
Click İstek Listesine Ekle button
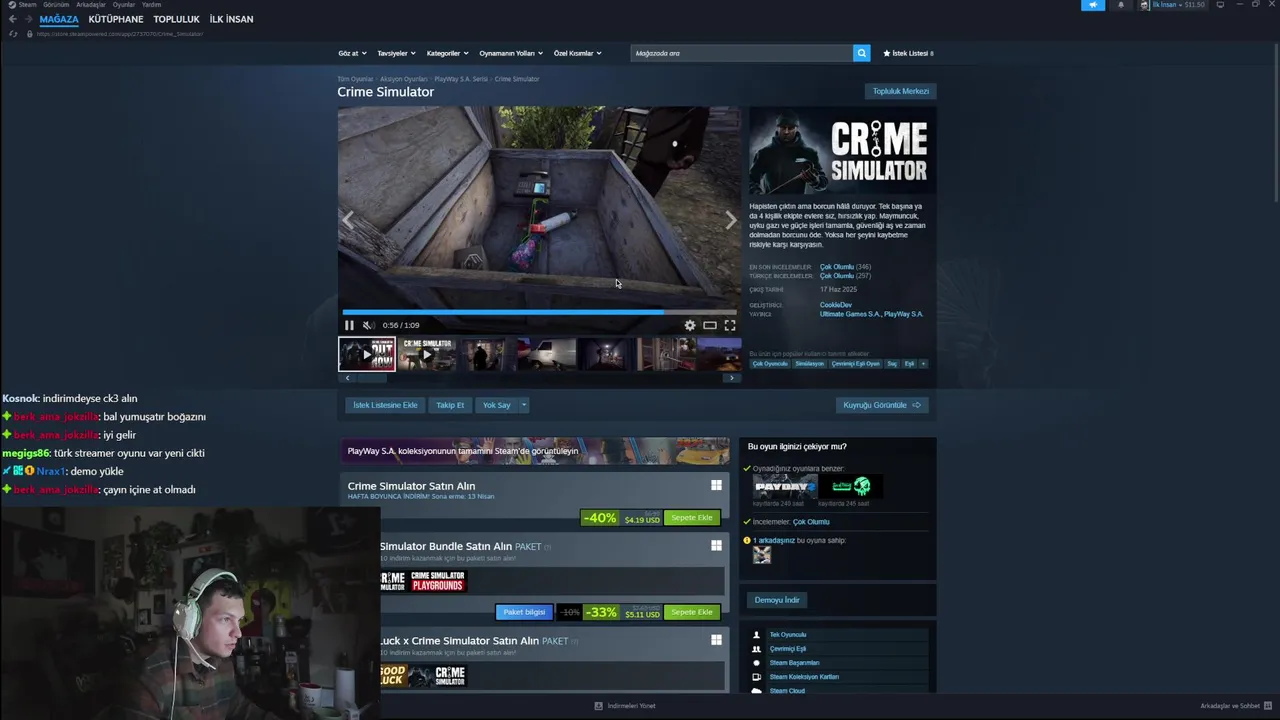tap(385, 405)
